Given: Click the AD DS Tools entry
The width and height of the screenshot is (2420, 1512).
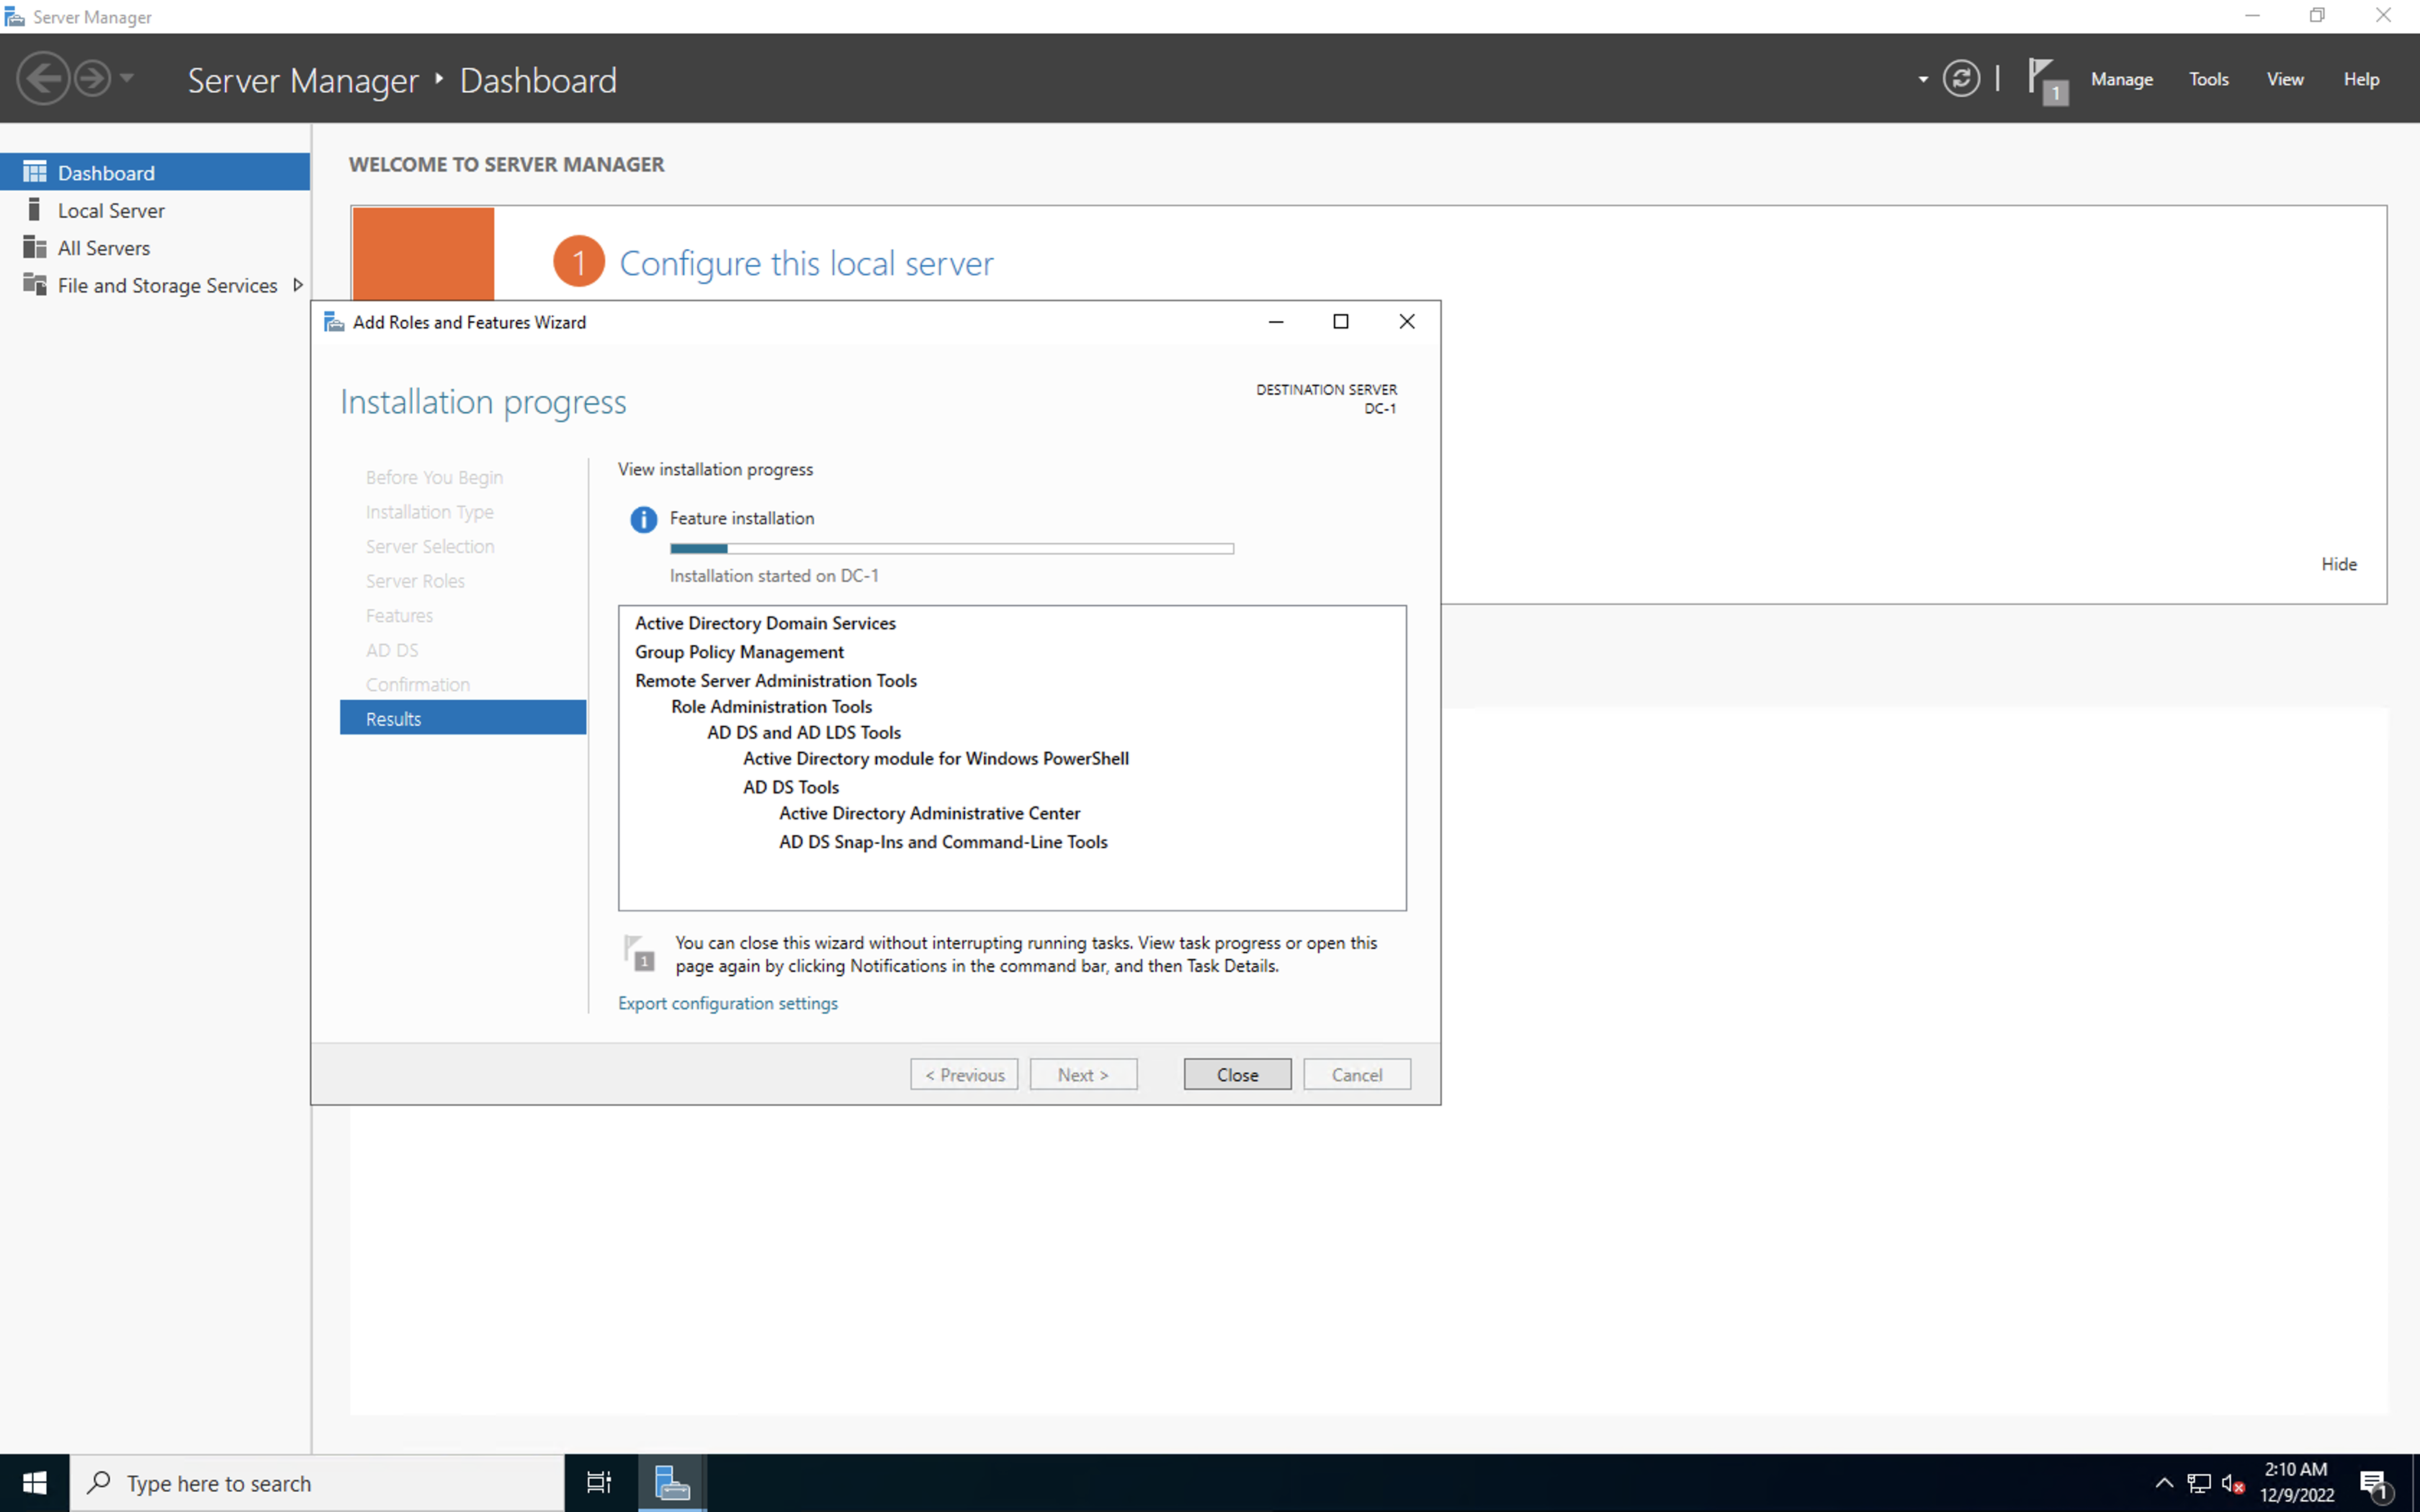Looking at the screenshot, I should point(790,787).
